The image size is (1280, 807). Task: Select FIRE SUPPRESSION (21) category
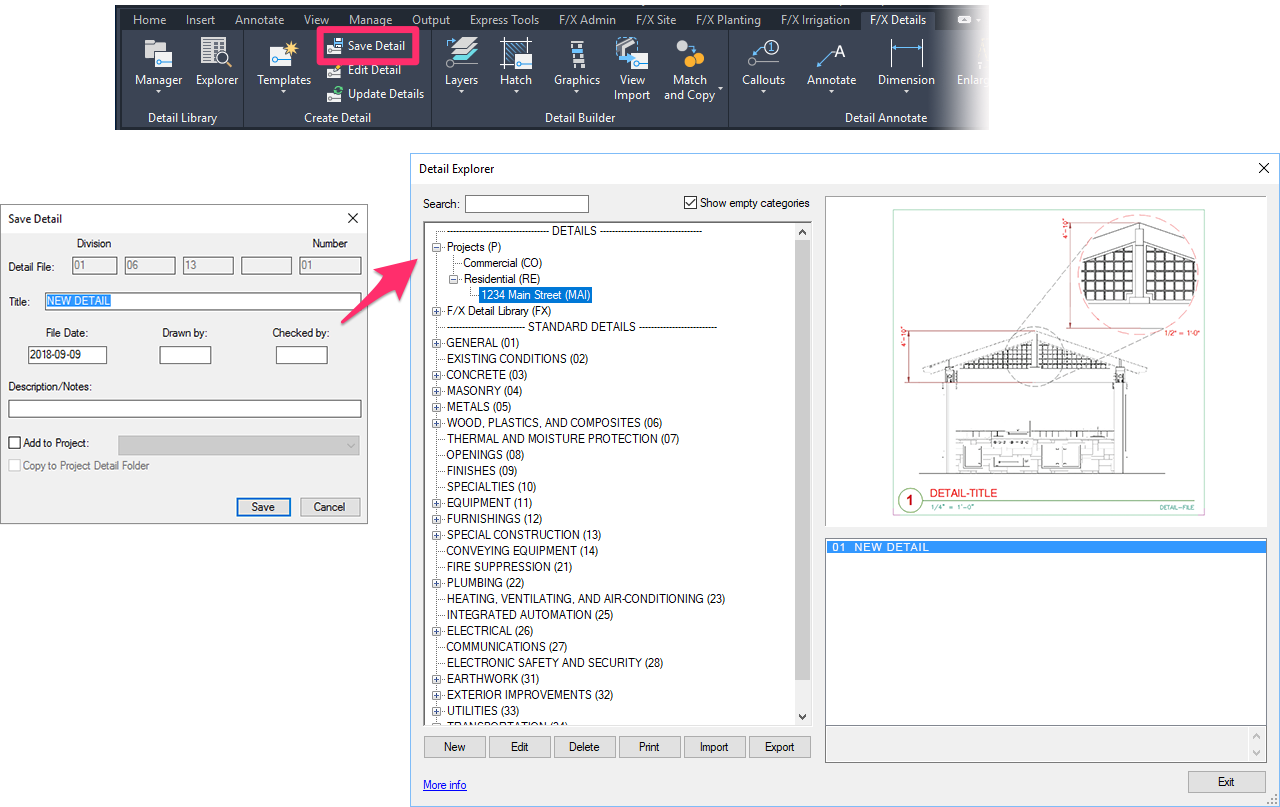coord(509,567)
